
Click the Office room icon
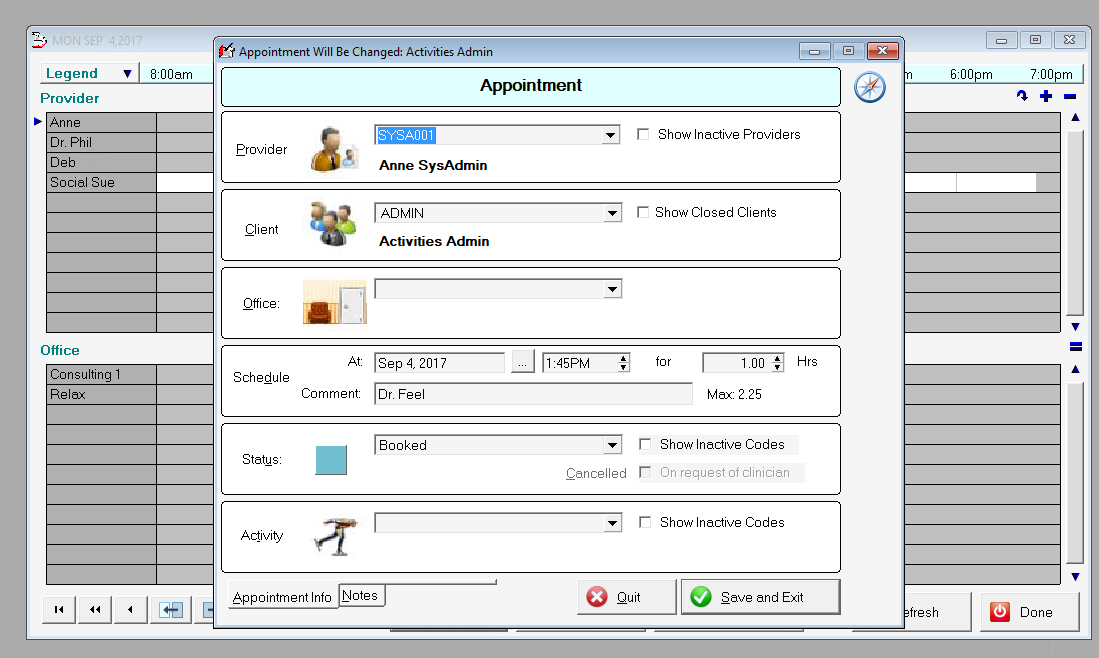pyautogui.click(x=334, y=302)
